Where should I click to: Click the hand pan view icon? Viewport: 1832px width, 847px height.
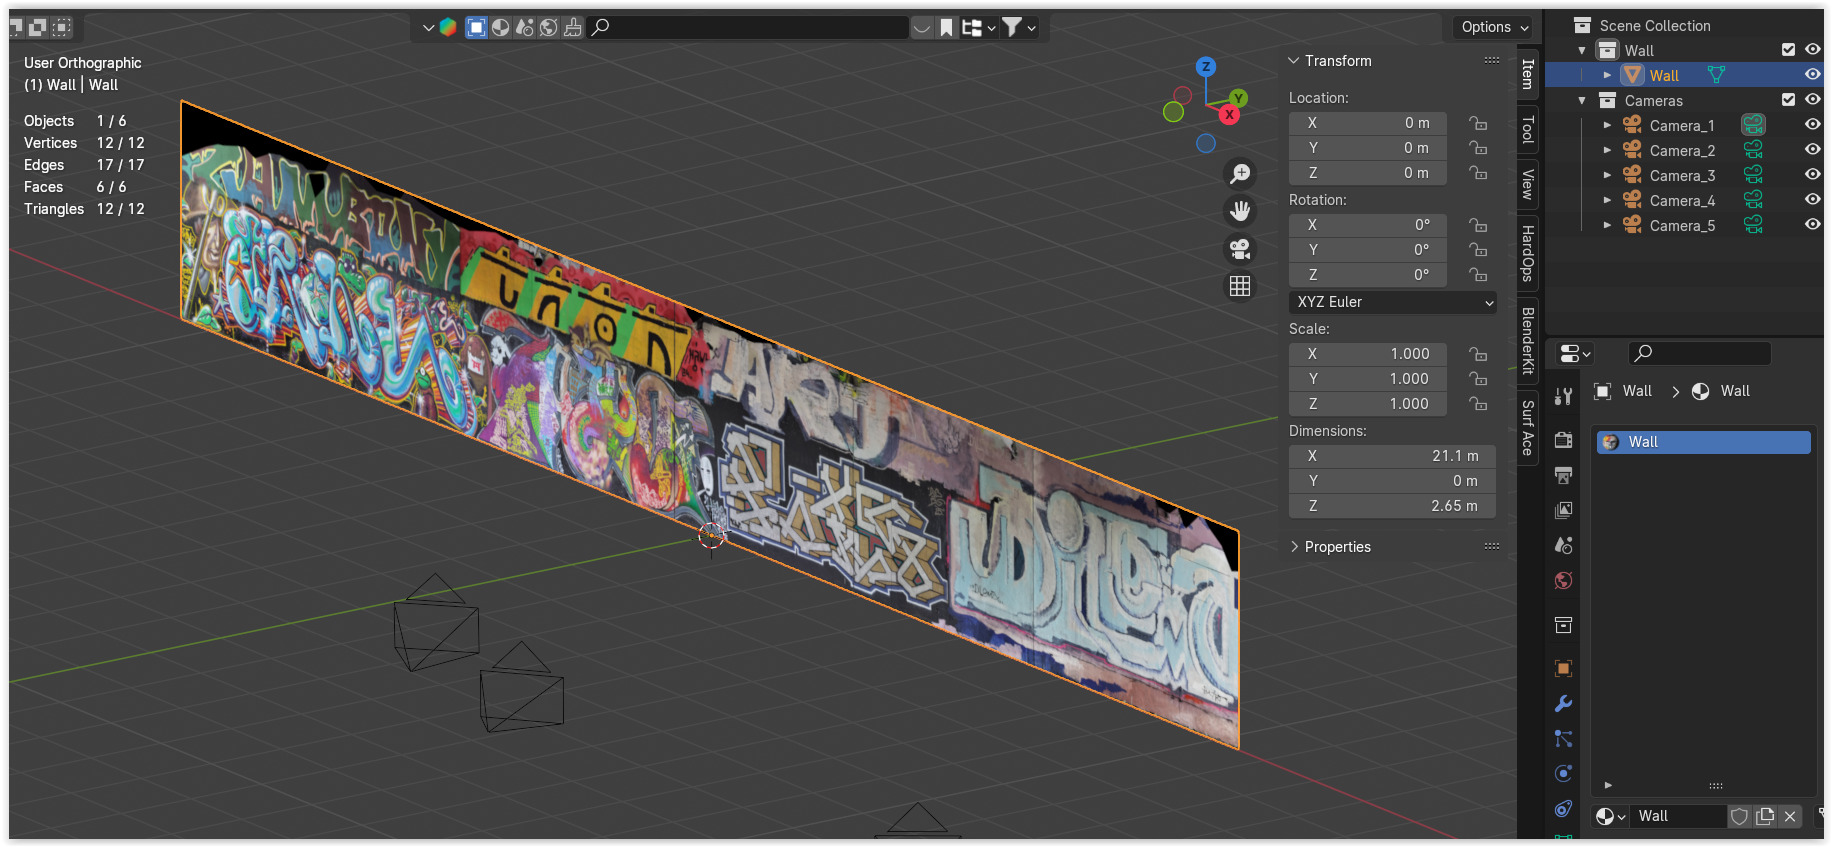tap(1240, 211)
